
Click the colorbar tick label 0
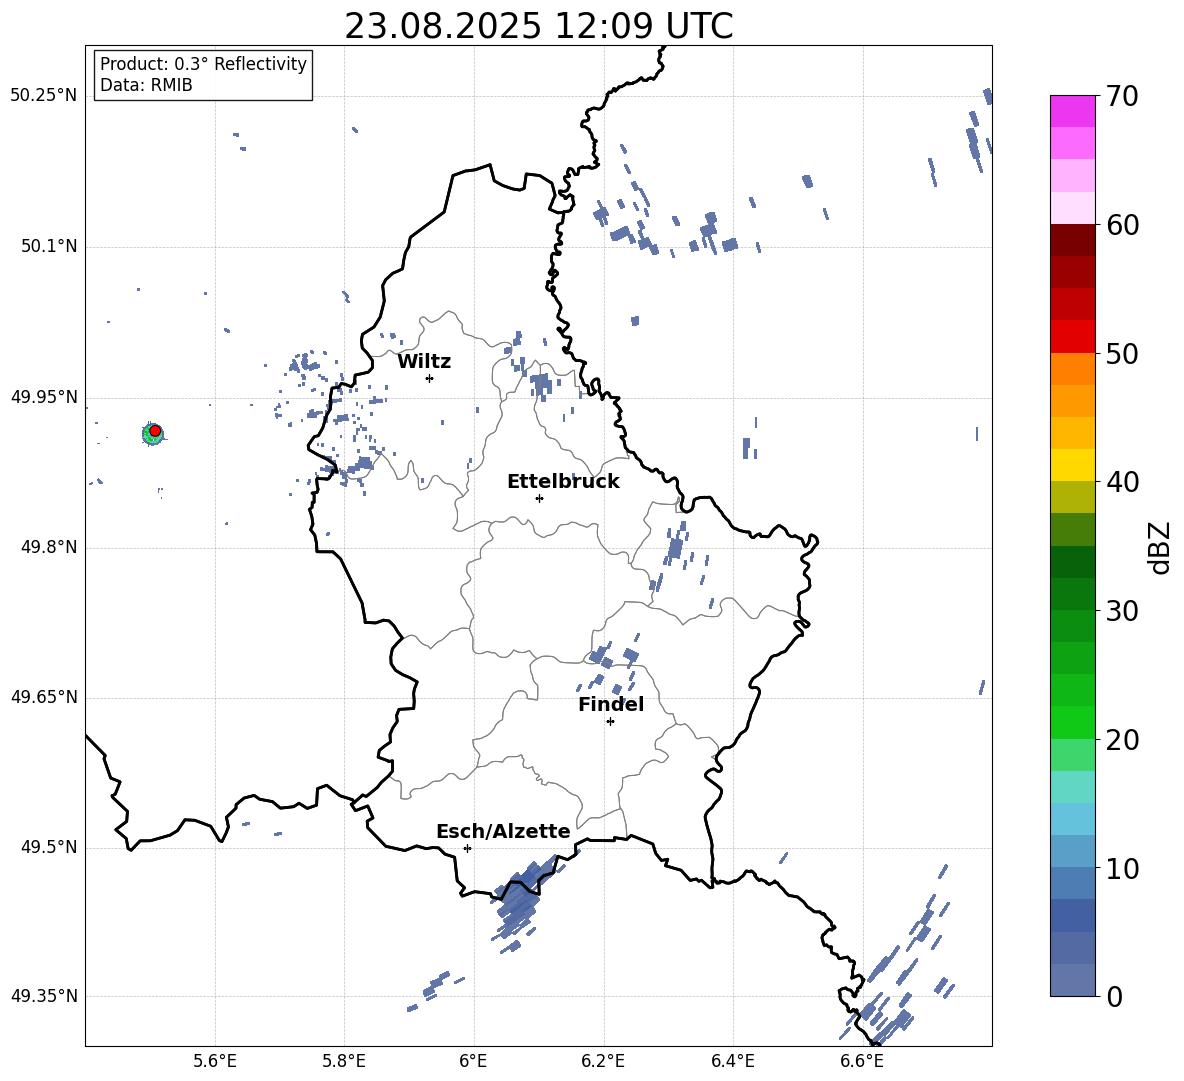pos(1114,996)
